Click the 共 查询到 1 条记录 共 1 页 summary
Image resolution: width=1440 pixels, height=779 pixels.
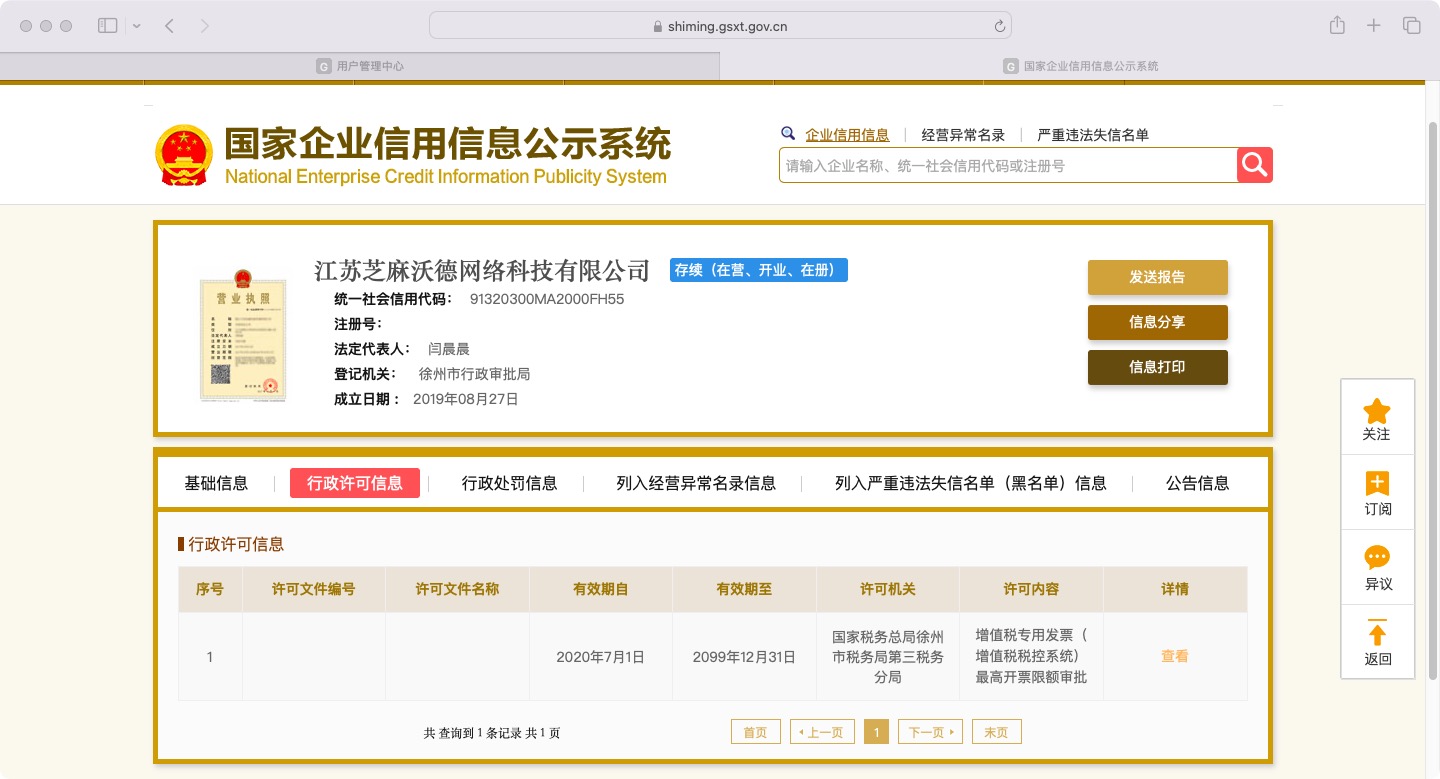(492, 733)
